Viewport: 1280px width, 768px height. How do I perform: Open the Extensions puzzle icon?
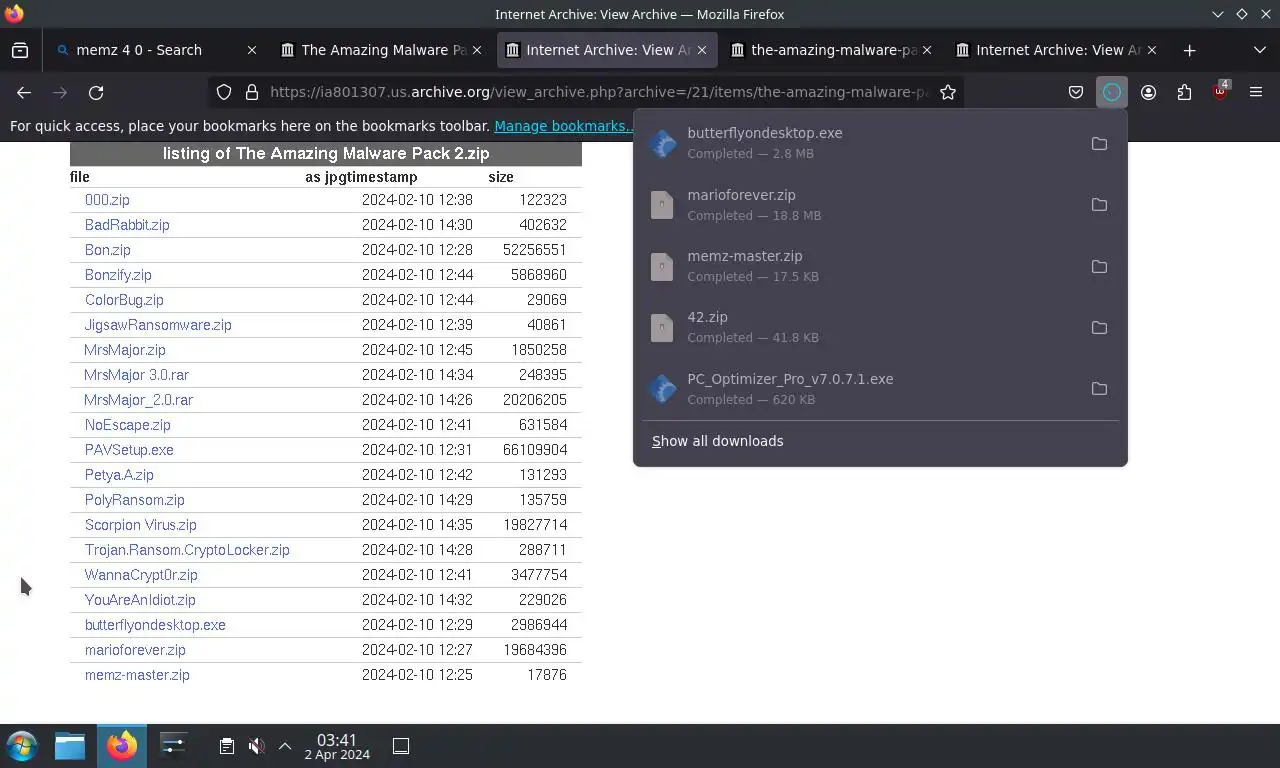click(1184, 92)
